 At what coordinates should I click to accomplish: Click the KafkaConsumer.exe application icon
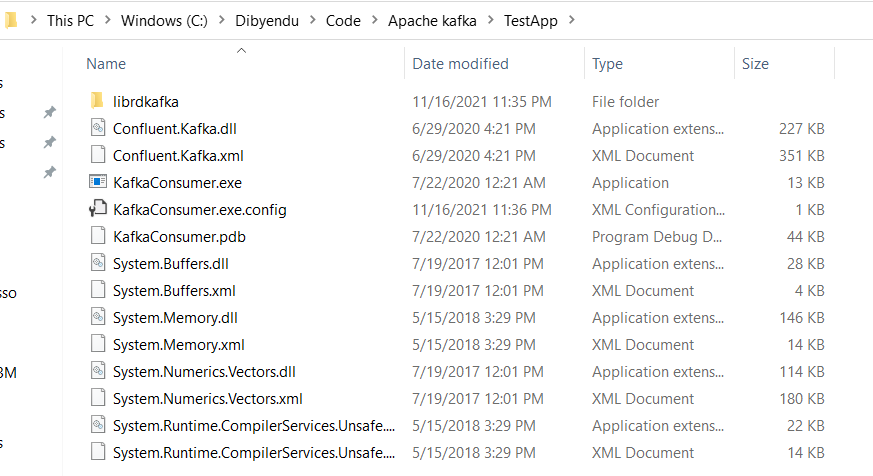coord(98,182)
